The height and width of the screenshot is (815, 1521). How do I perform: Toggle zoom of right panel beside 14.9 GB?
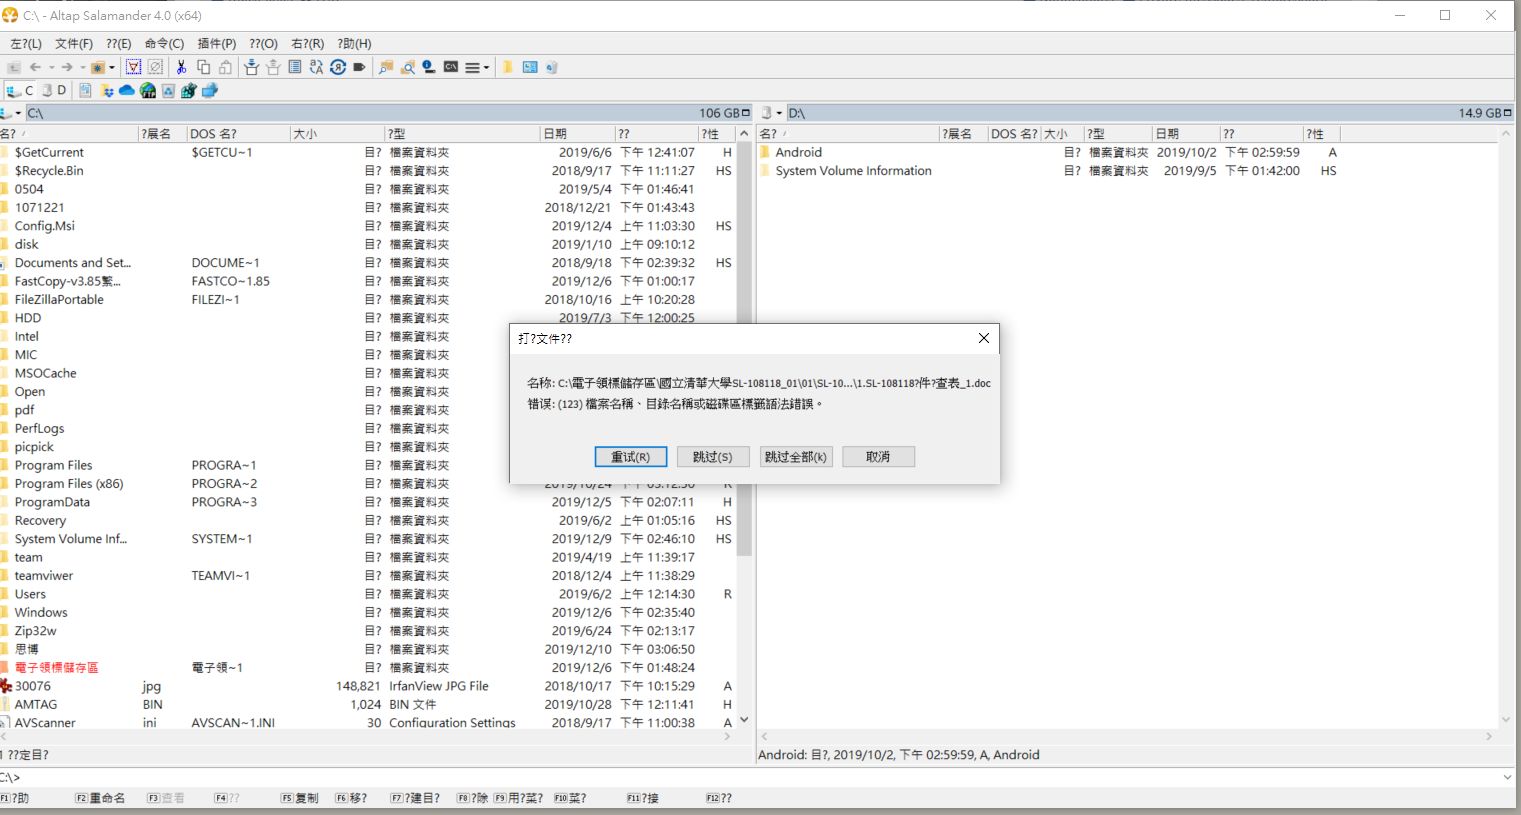tap(1508, 113)
